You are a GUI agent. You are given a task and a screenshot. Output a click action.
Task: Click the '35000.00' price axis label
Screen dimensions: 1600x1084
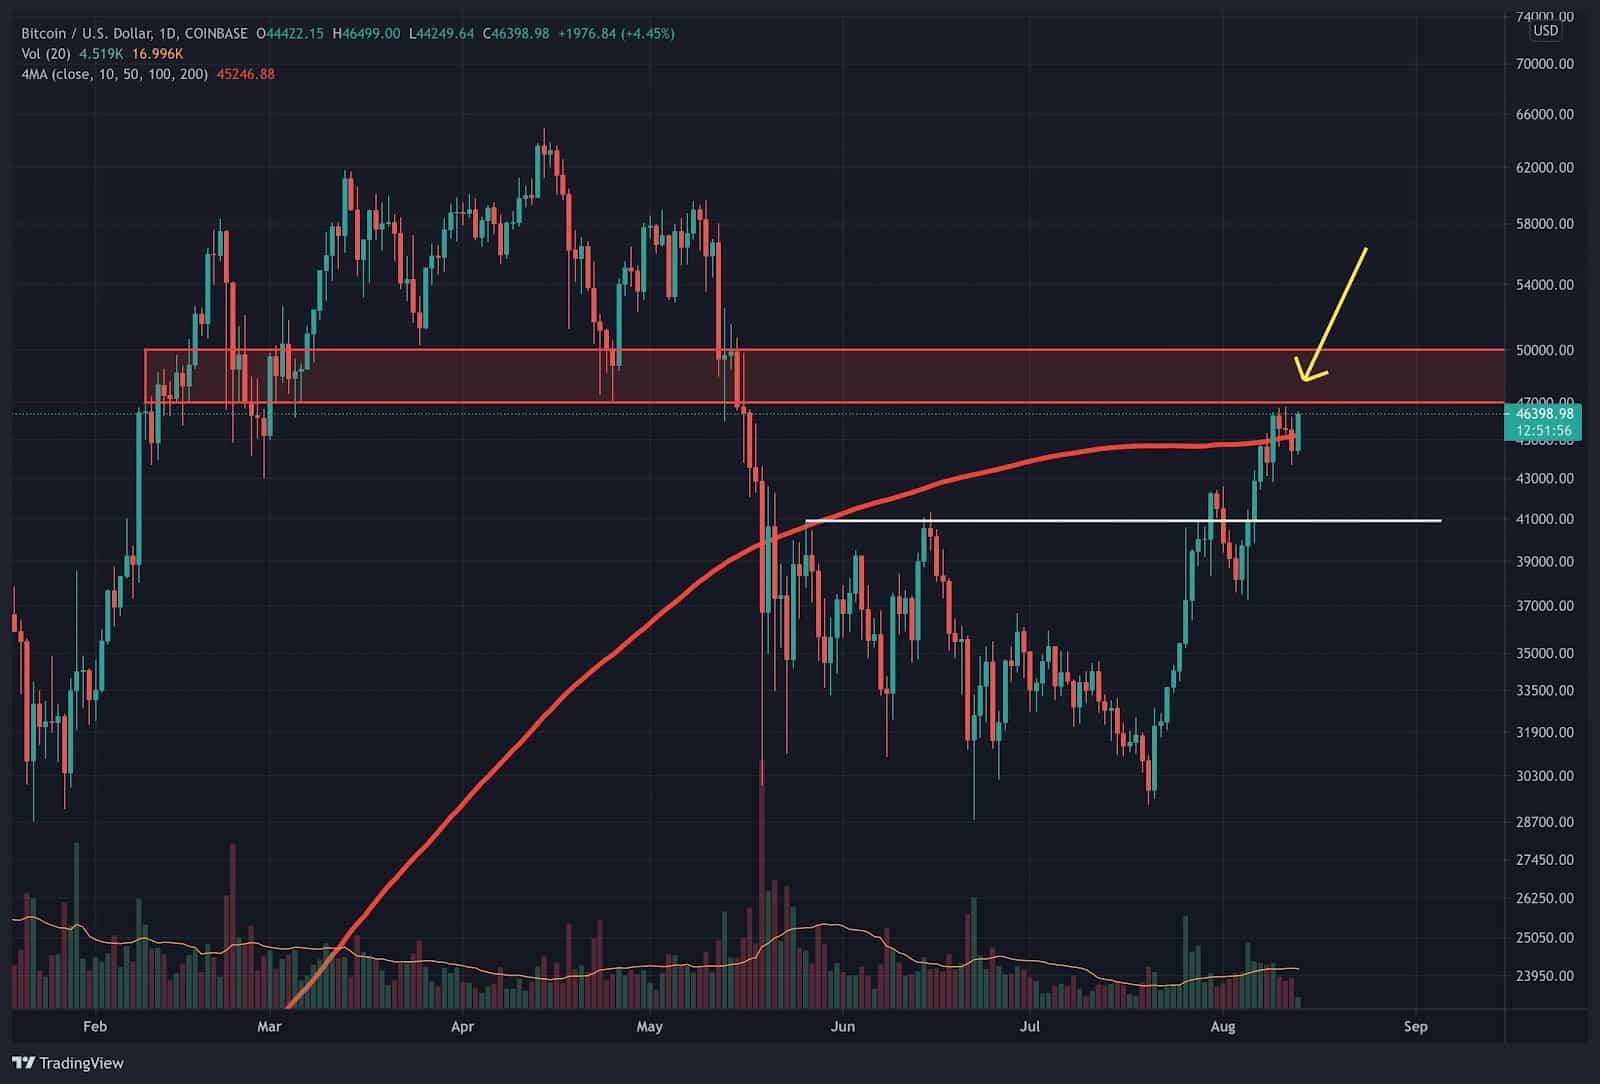pos(1544,654)
